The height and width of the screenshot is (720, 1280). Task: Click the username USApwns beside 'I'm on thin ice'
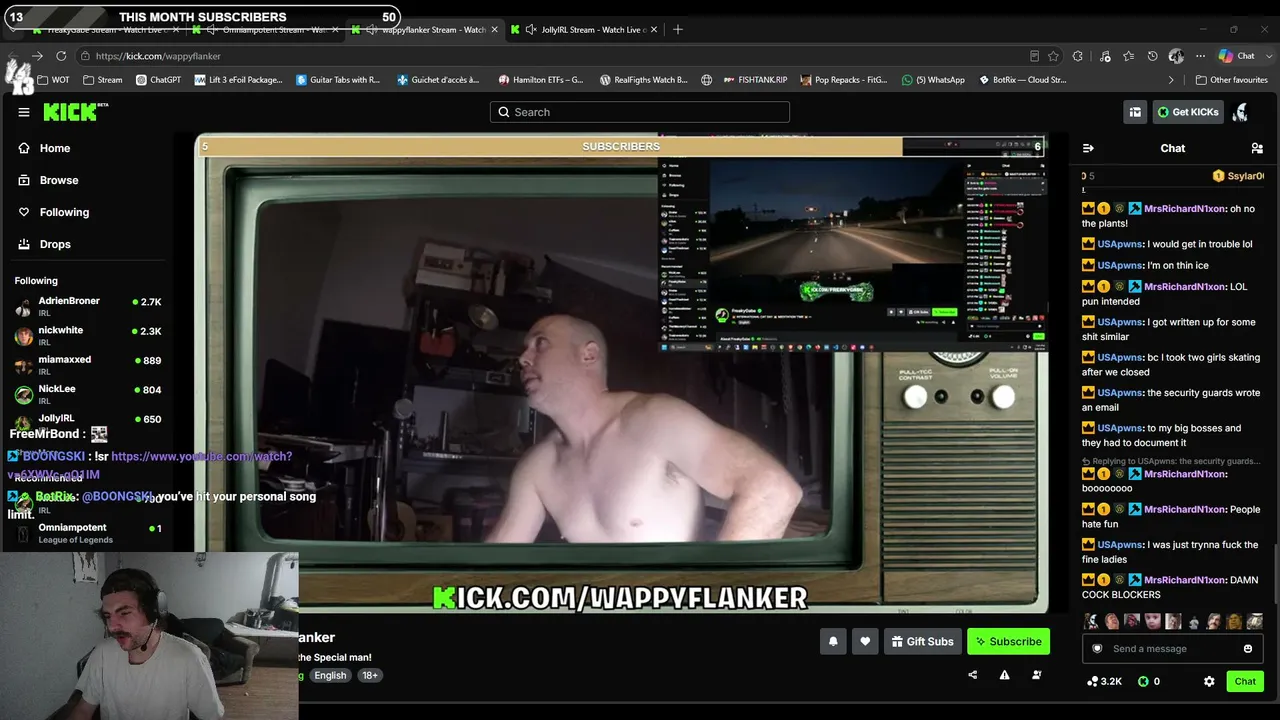point(1120,265)
